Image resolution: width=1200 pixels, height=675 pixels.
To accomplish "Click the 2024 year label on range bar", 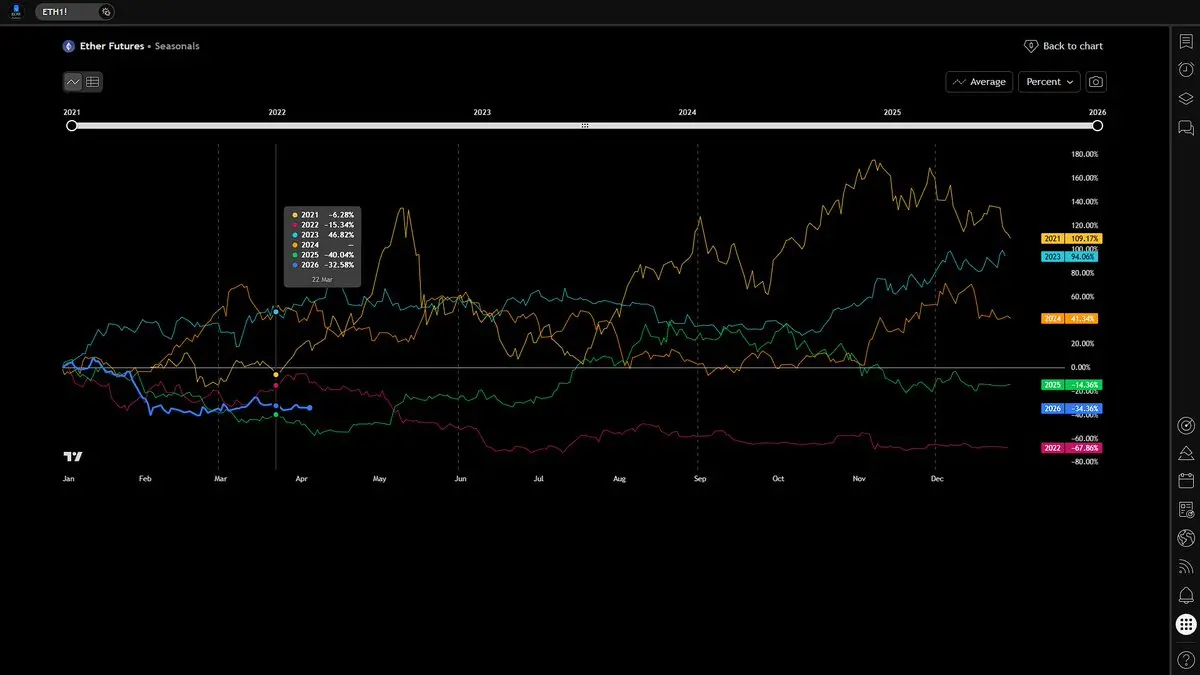I will coord(687,113).
